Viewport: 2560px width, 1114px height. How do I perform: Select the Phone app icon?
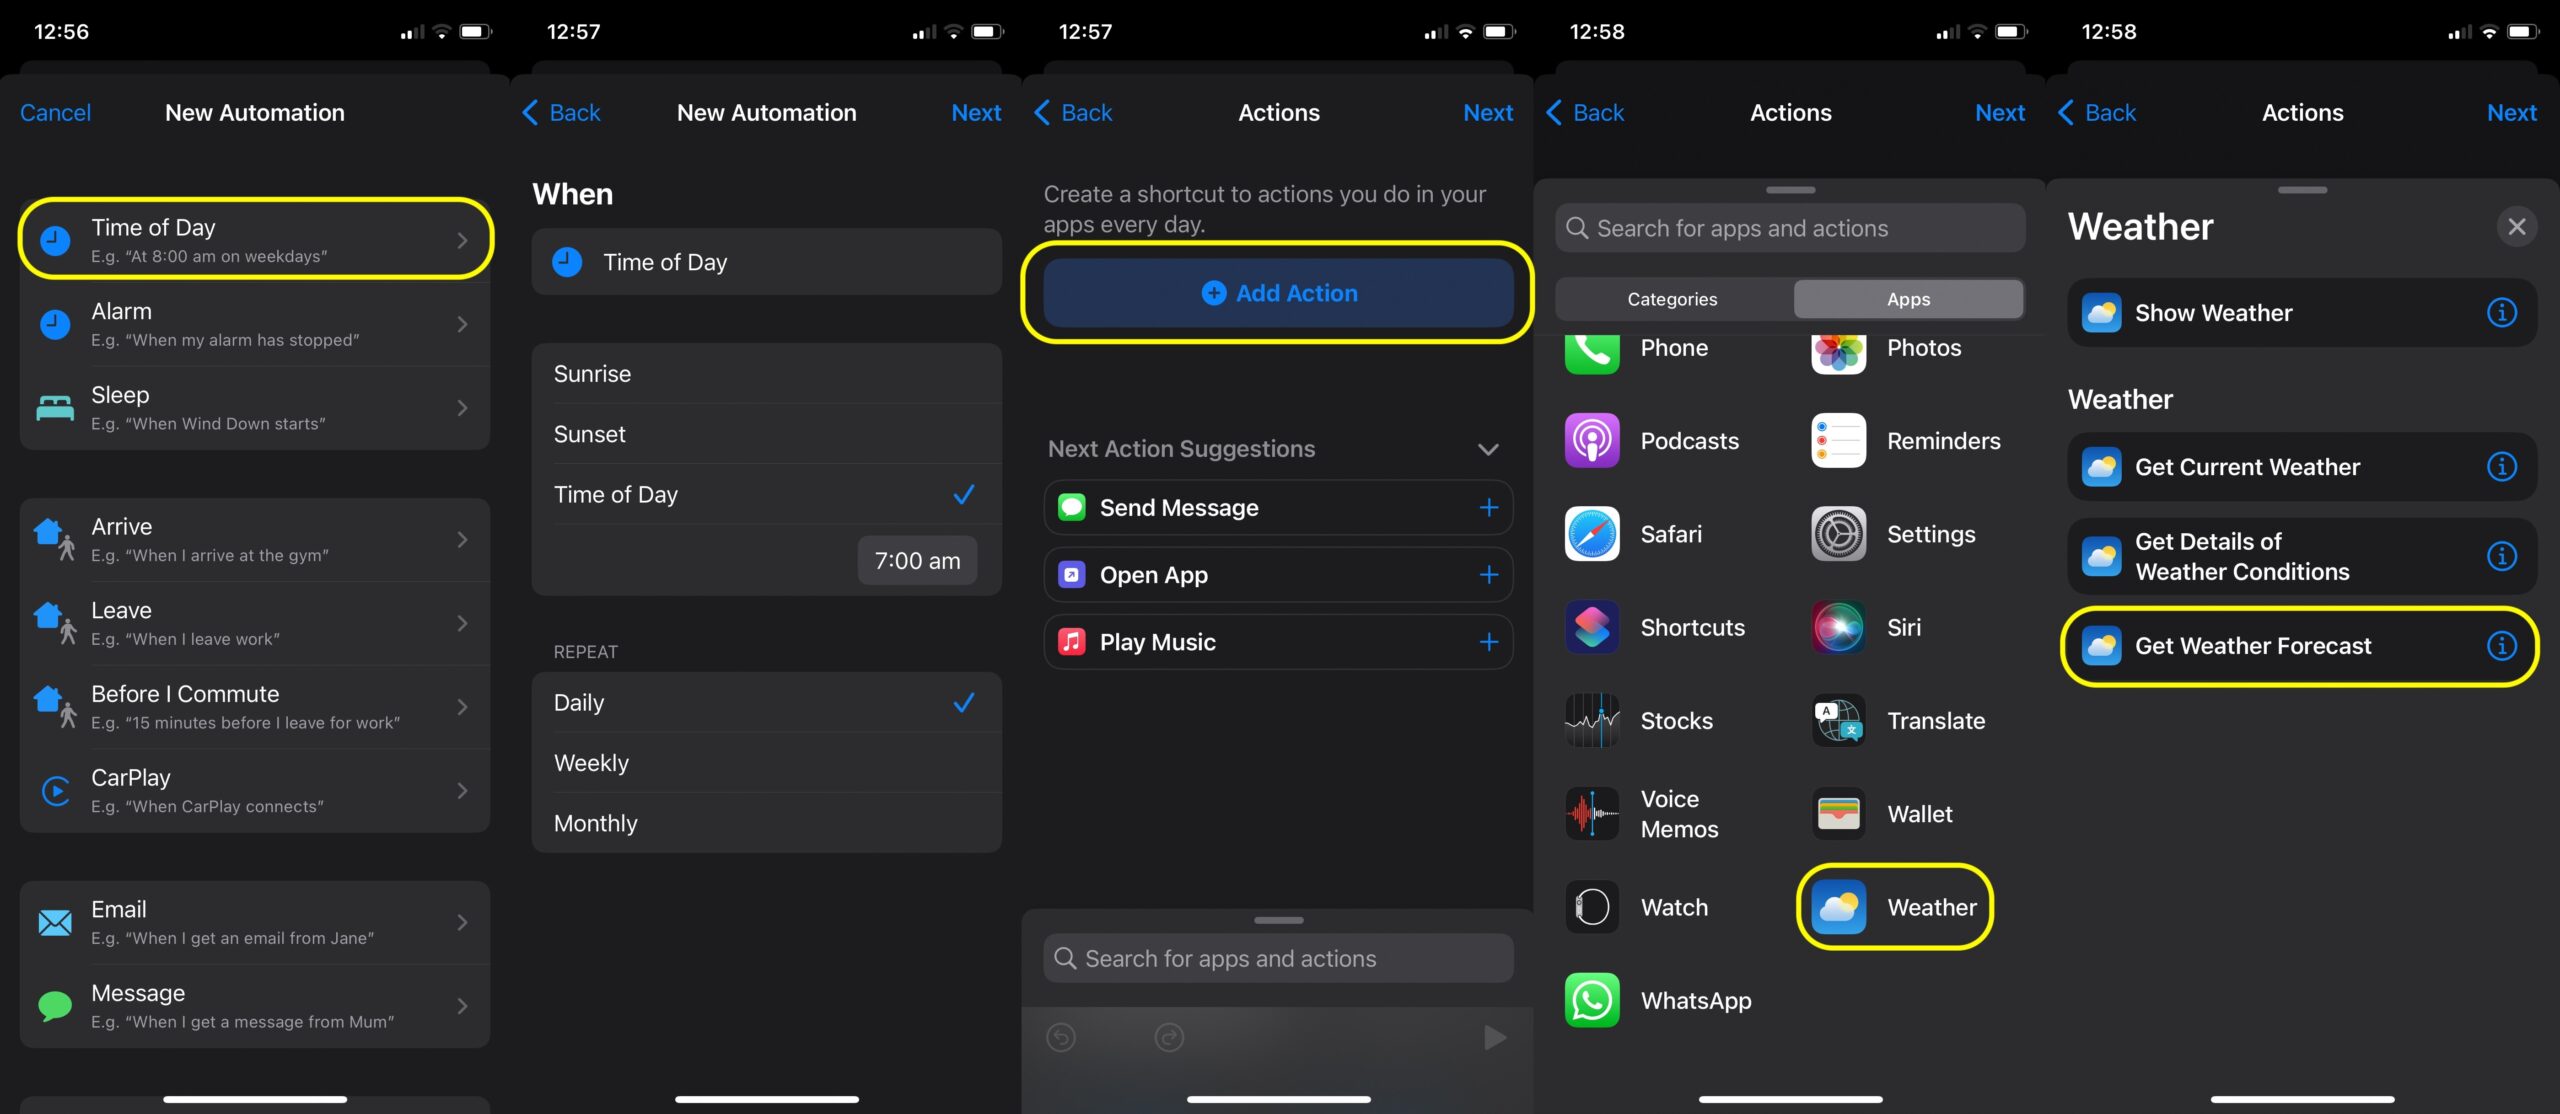1592,348
